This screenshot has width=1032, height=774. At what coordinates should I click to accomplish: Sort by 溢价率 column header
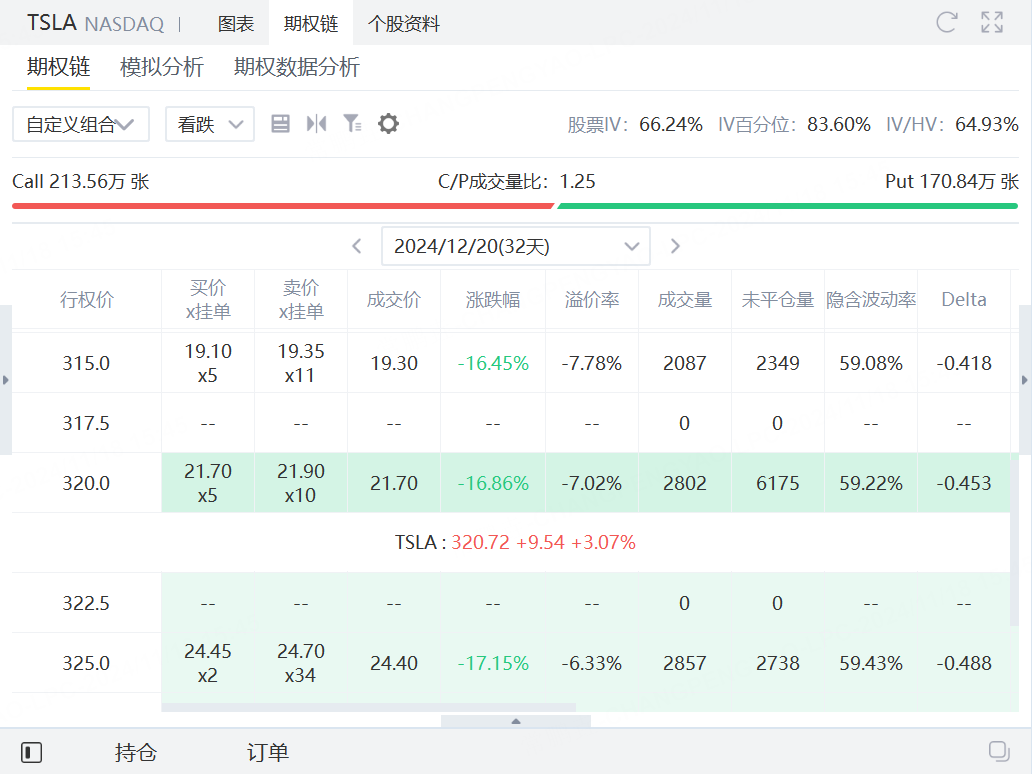(x=592, y=299)
